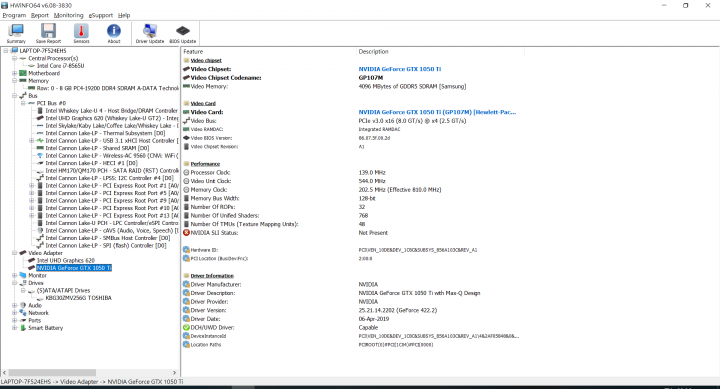Click the Driver Date value 06-Apr-2019

coord(373,319)
